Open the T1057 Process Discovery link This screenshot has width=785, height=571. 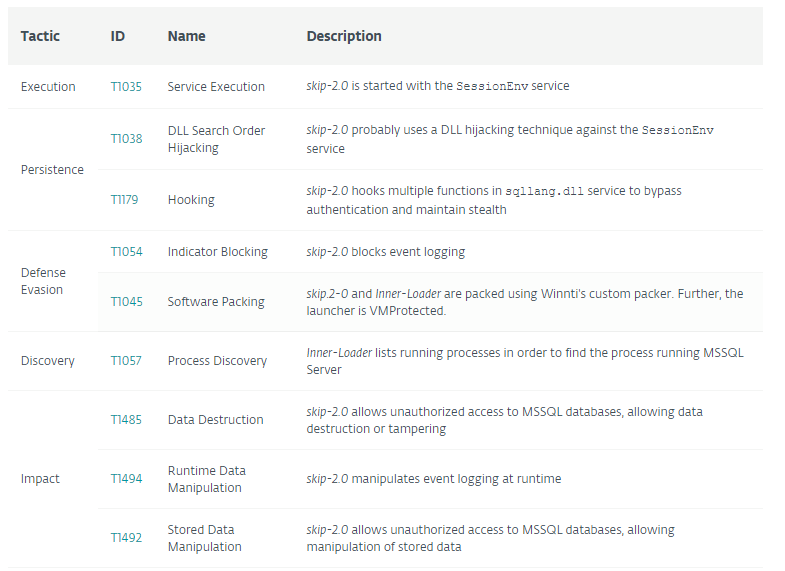(x=126, y=361)
